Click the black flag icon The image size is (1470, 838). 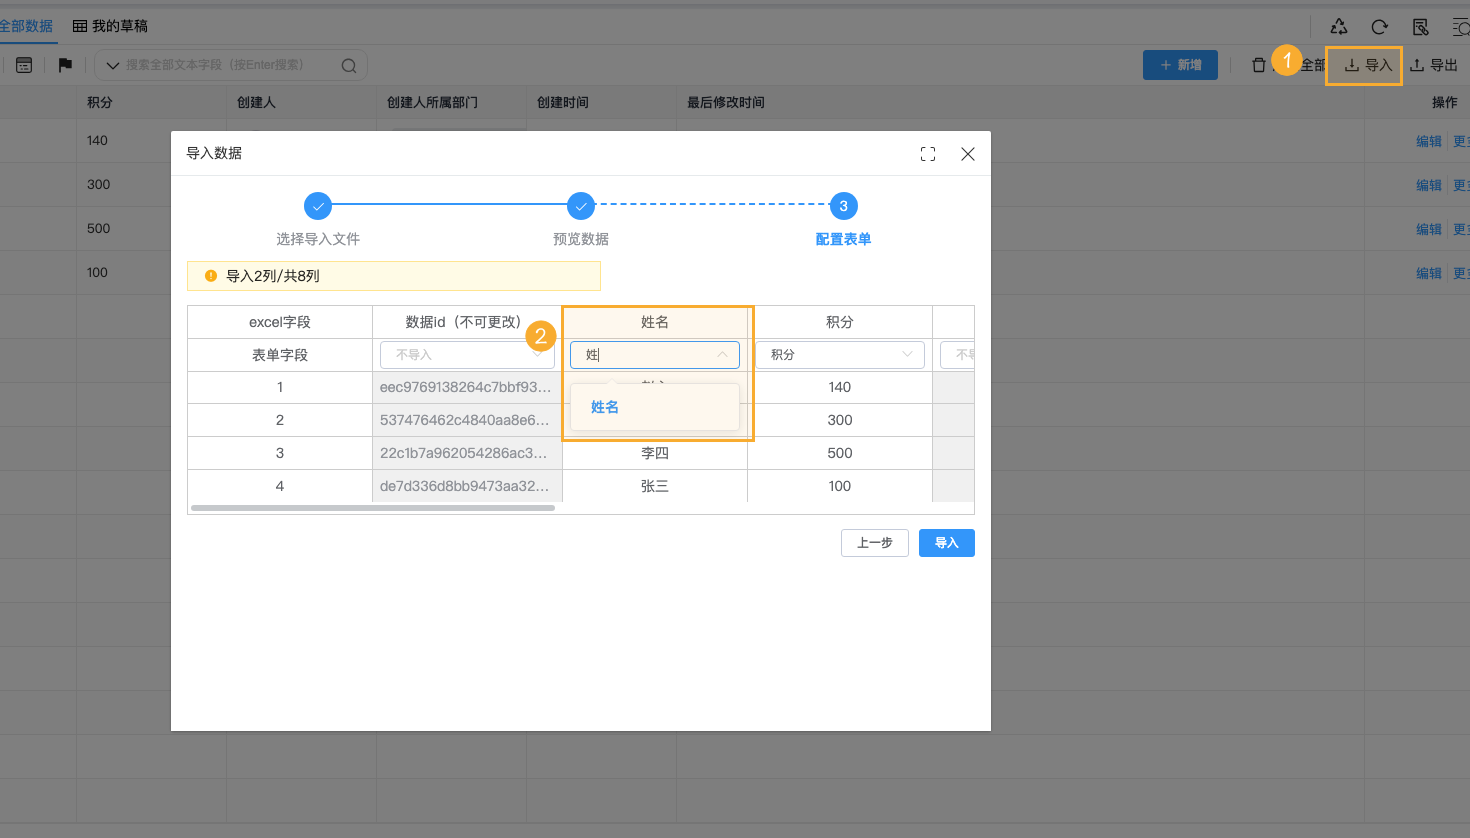[x=65, y=65]
